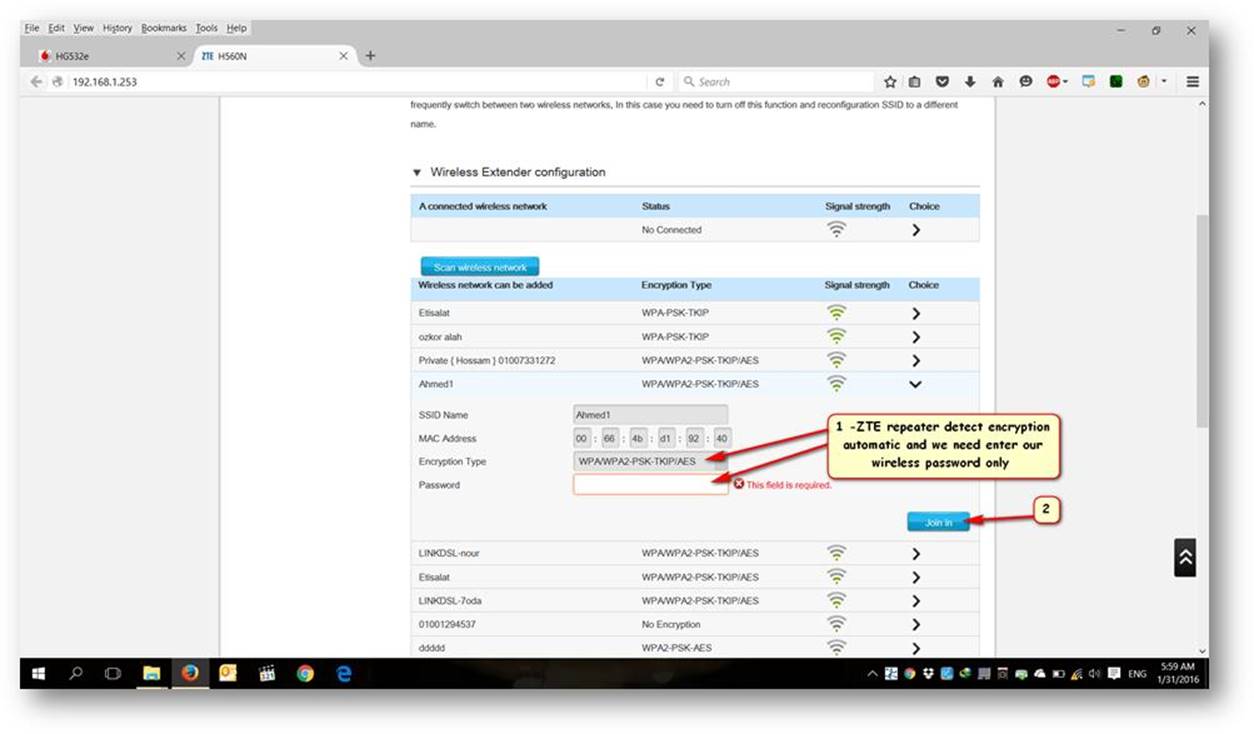The height and width of the screenshot is (734, 1254).
Task: Open the Help menu
Action: [236, 28]
